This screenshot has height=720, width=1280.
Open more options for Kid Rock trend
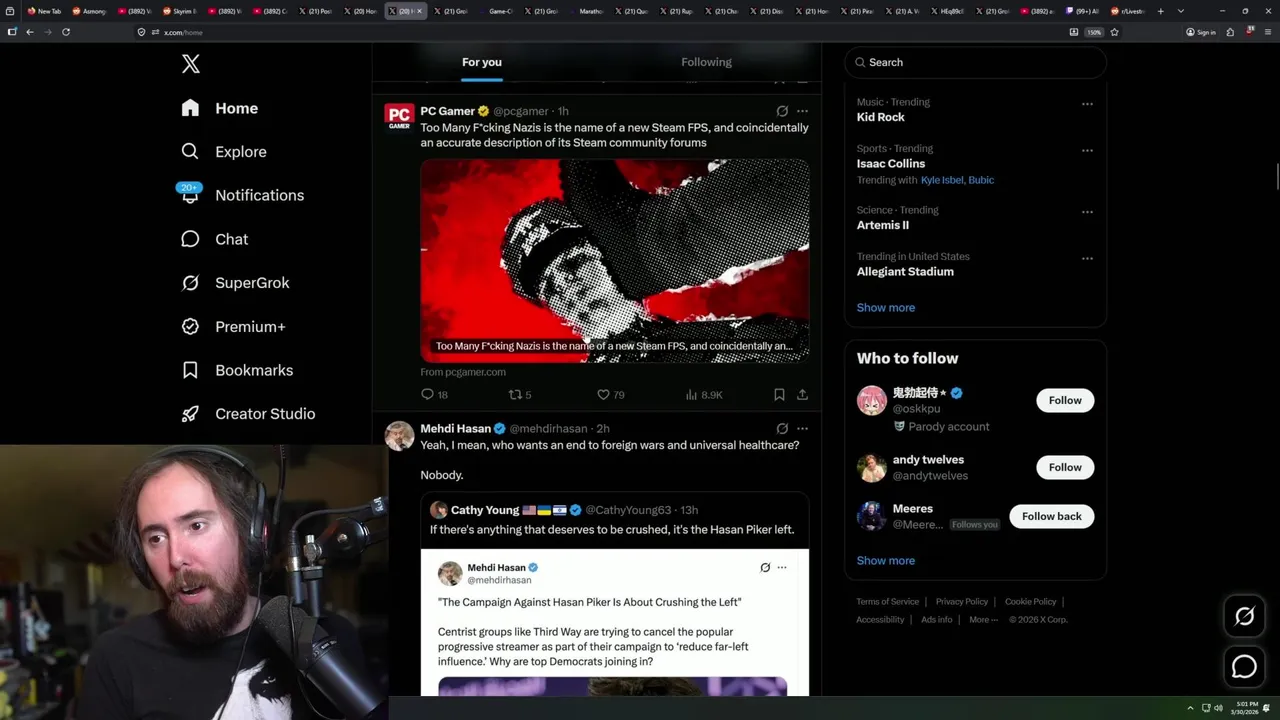1087,103
